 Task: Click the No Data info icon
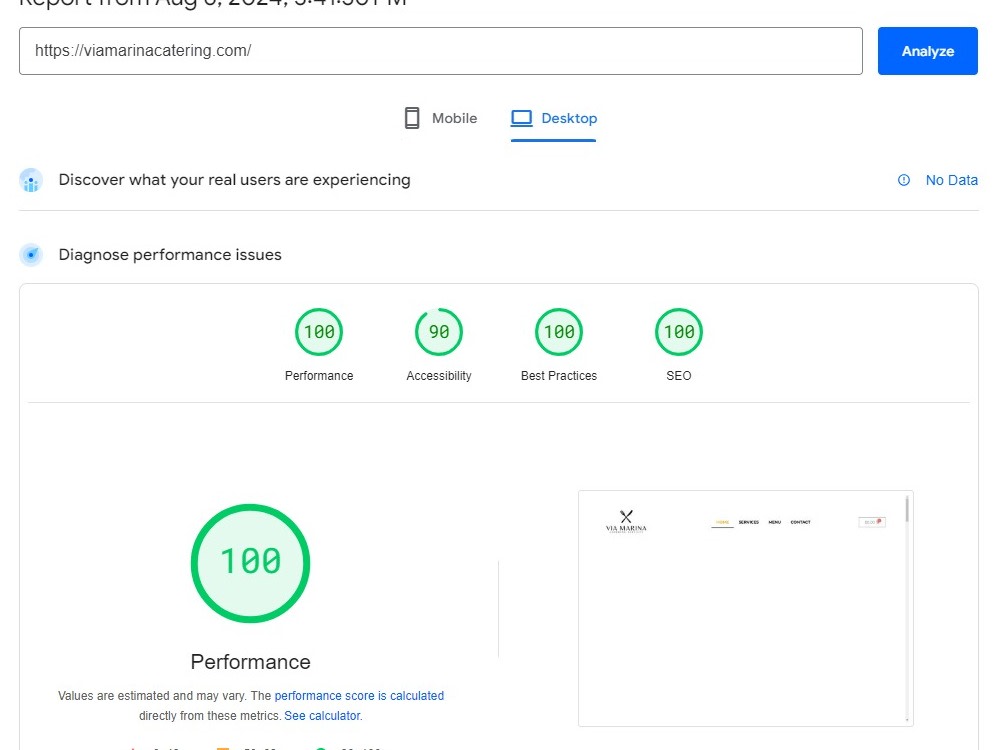click(x=904, y=180)
